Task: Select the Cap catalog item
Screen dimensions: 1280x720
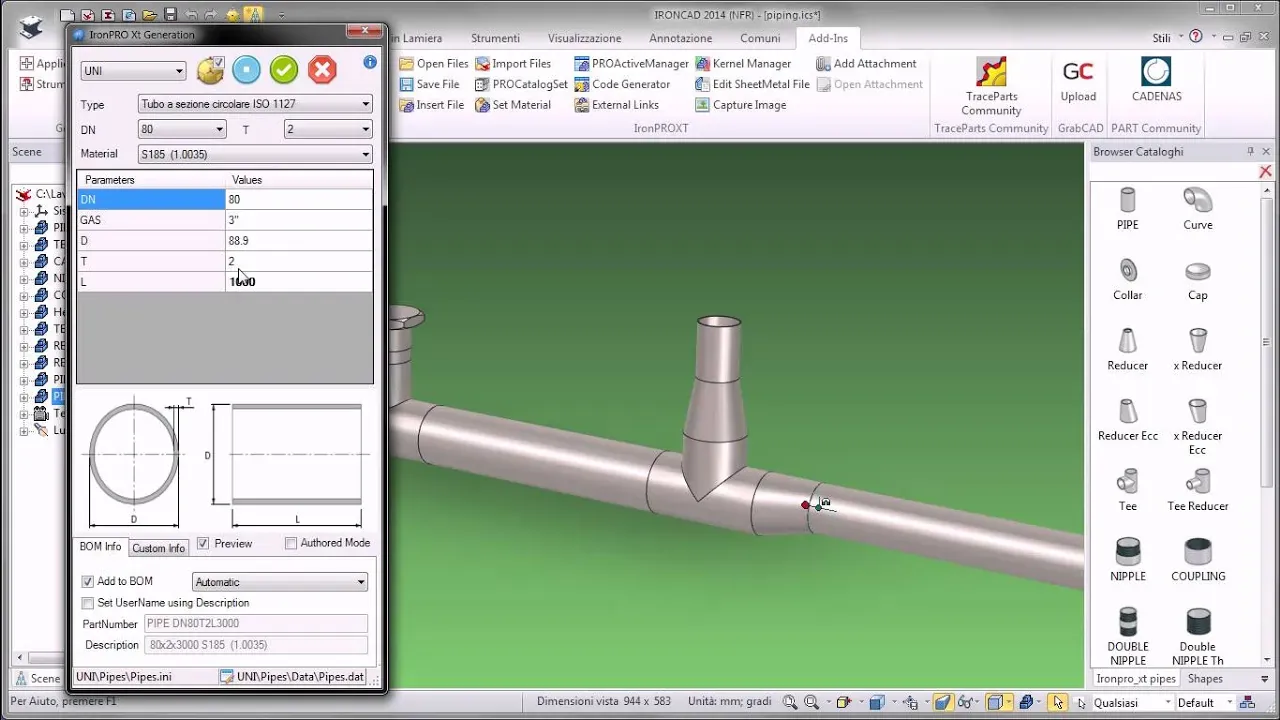Action: coord(1198,279)
